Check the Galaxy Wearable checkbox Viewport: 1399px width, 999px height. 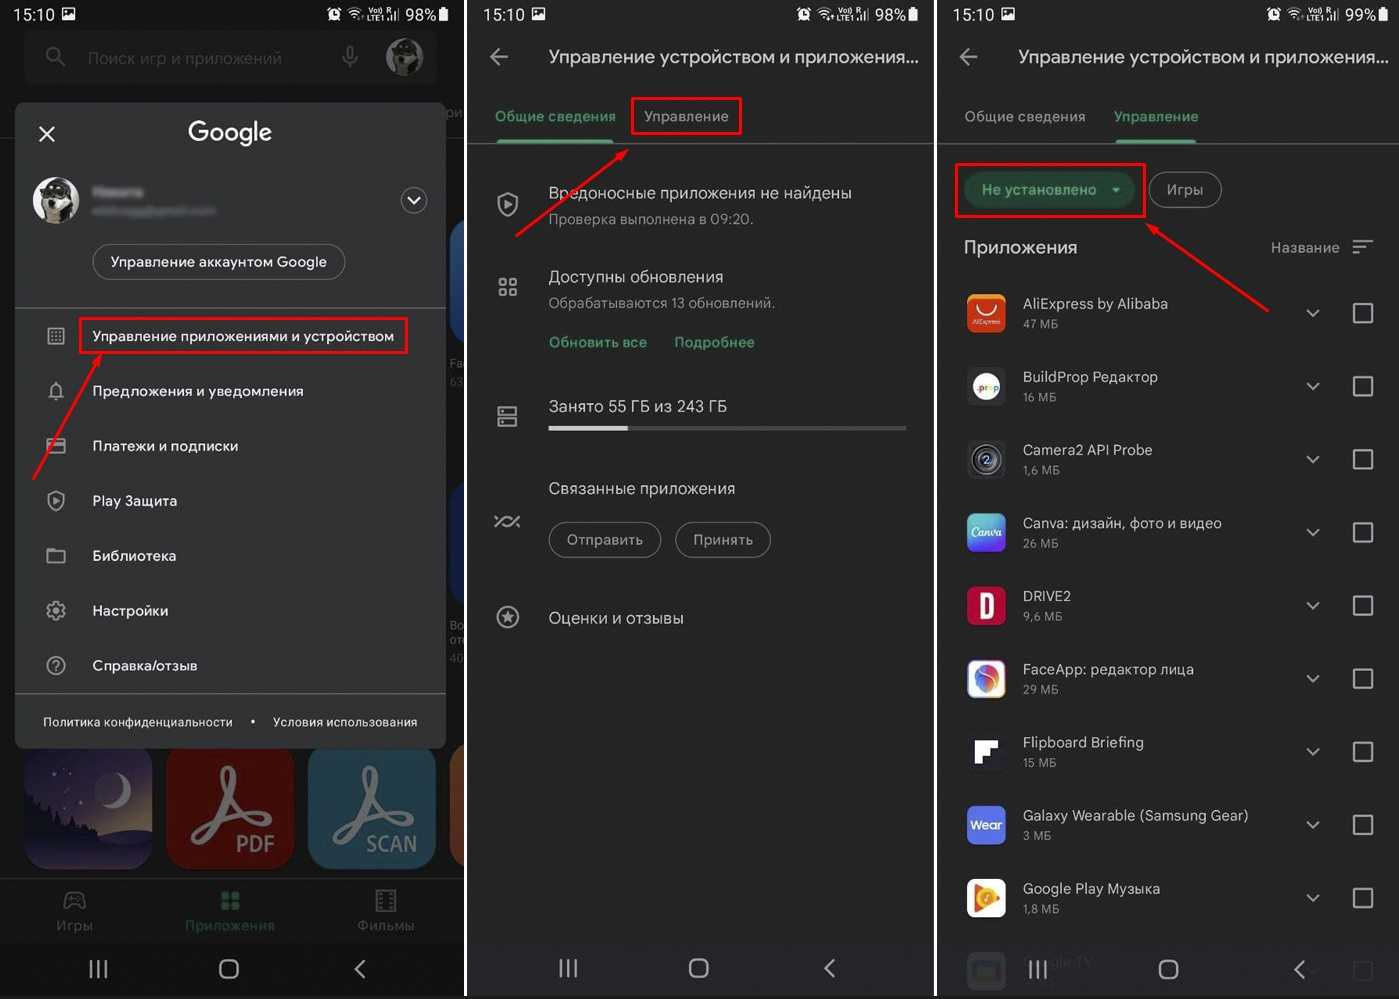click(x=1363, y=825)
